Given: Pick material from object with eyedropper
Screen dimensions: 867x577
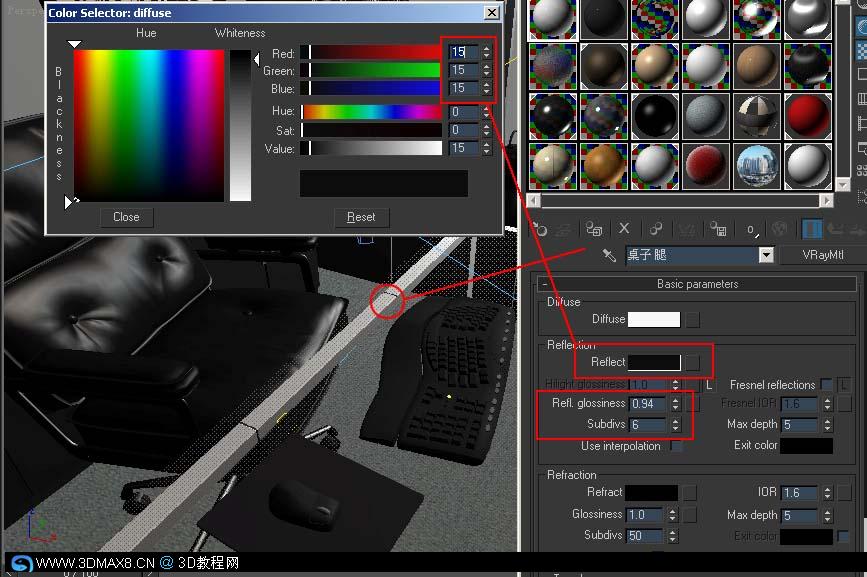Looking at the screenshot, I should (609, 255).
